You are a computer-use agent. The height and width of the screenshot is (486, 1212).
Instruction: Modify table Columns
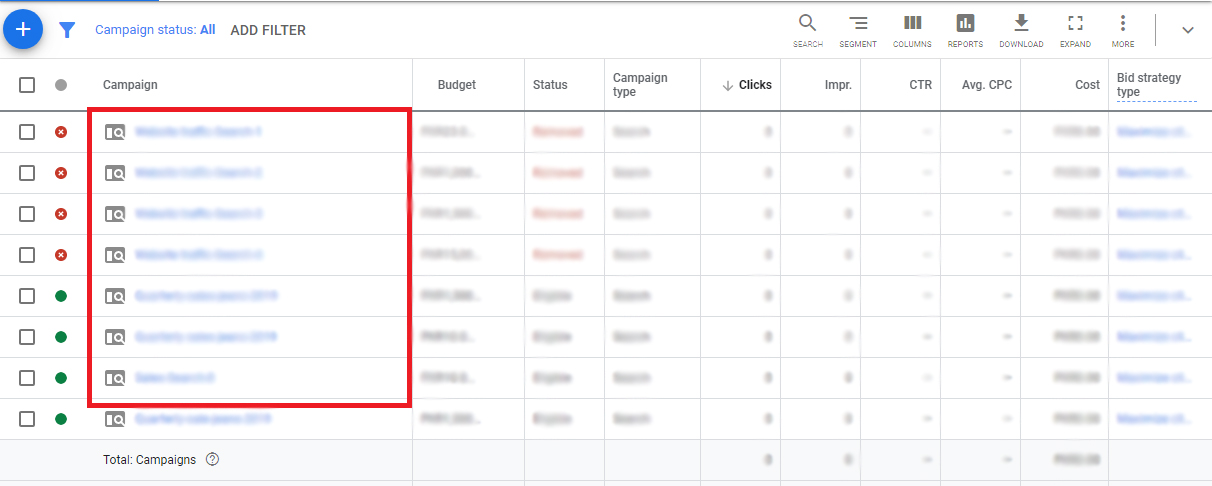point(912,31)
